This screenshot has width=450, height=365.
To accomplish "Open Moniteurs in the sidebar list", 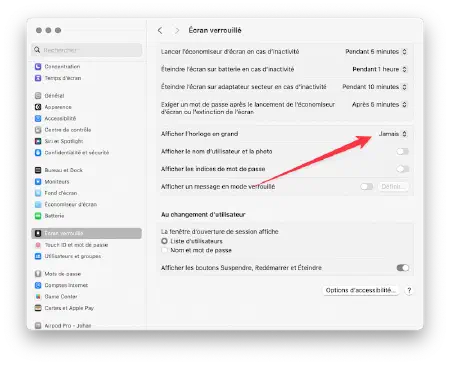I will (x=86, y=182).
